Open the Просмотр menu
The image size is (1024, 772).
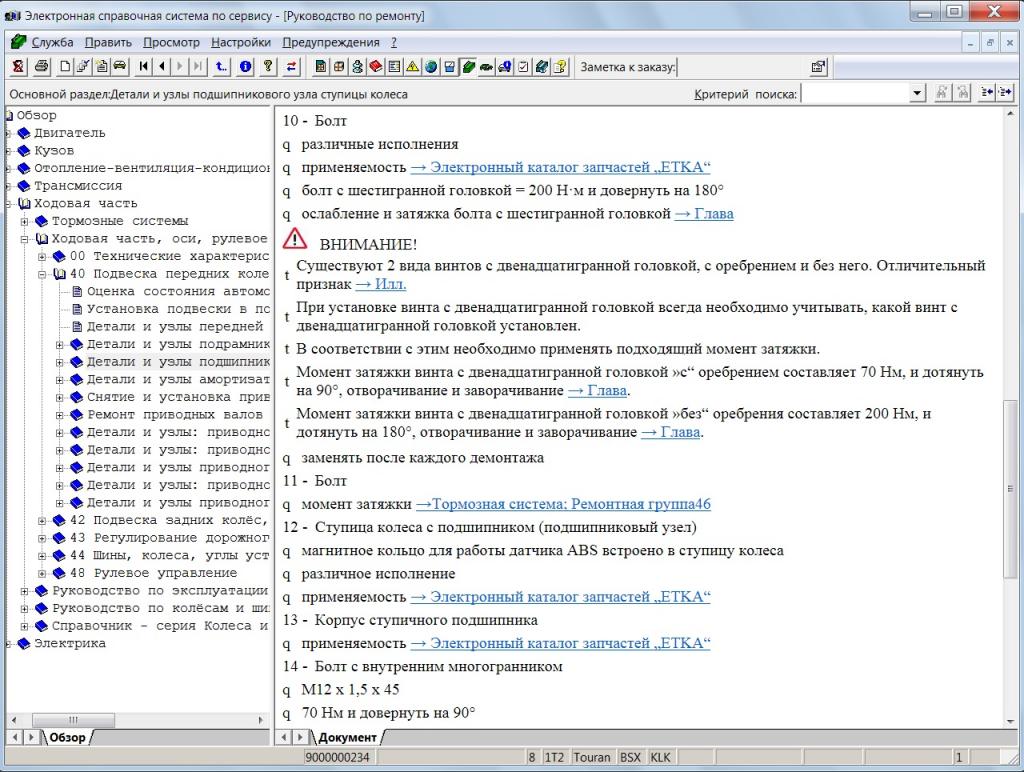(x=171, y=42)
